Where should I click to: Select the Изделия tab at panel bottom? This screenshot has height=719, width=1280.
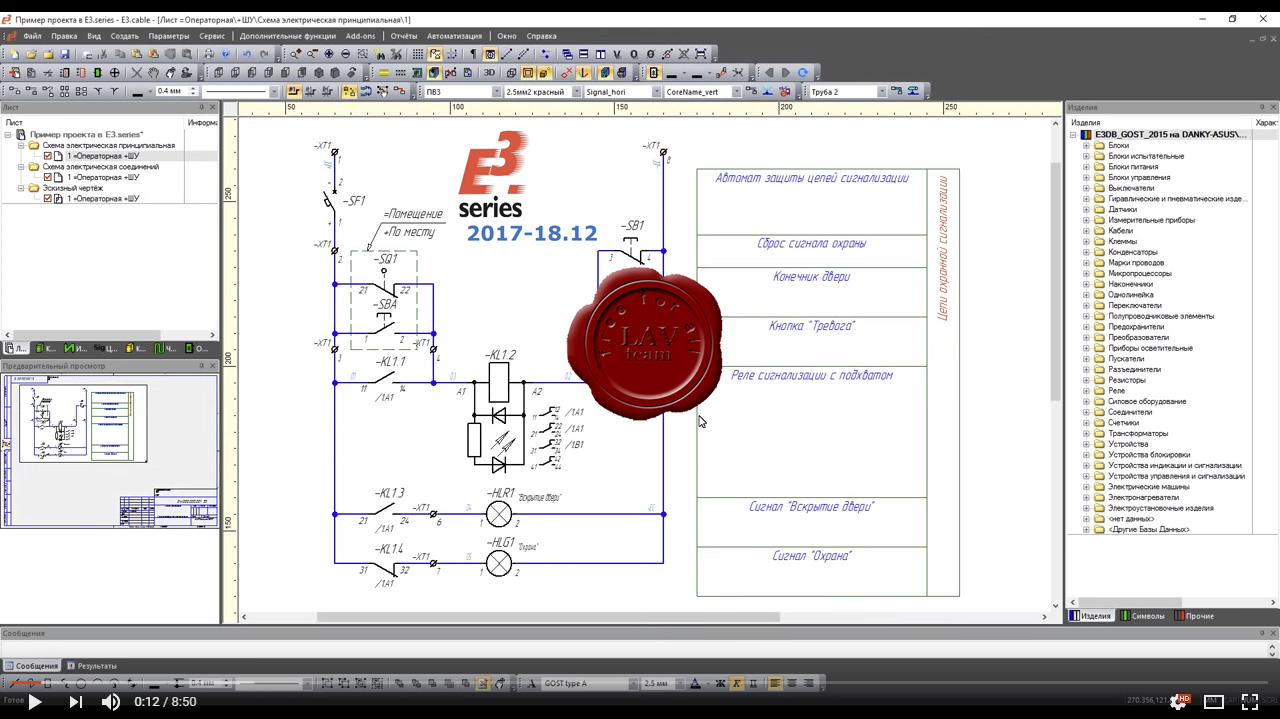(1090, 616)
